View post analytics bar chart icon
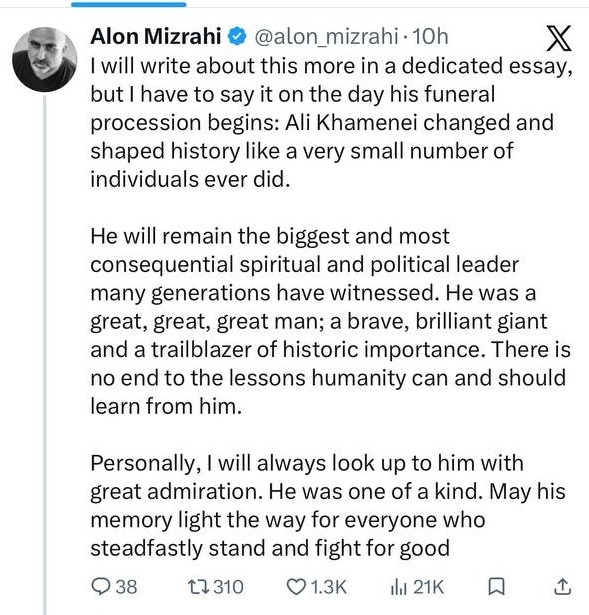 pos(398,587)
